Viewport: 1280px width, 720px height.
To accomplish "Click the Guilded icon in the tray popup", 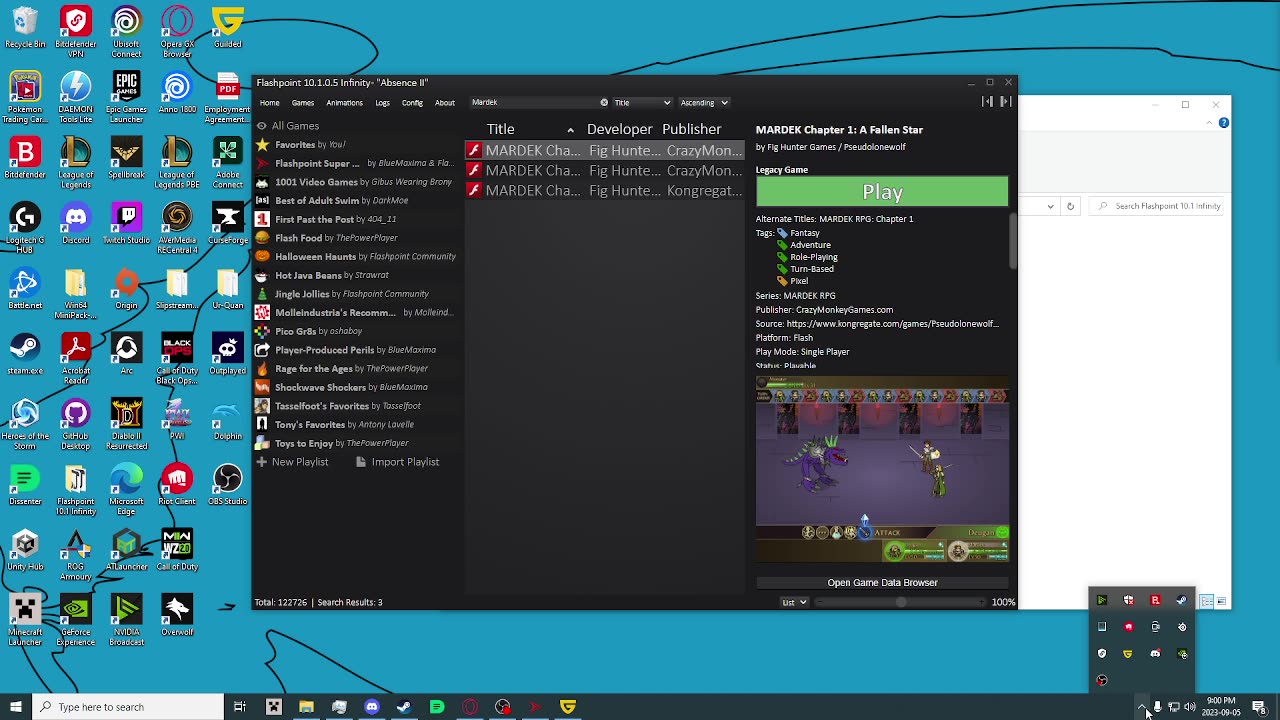I will point(1128,653).
